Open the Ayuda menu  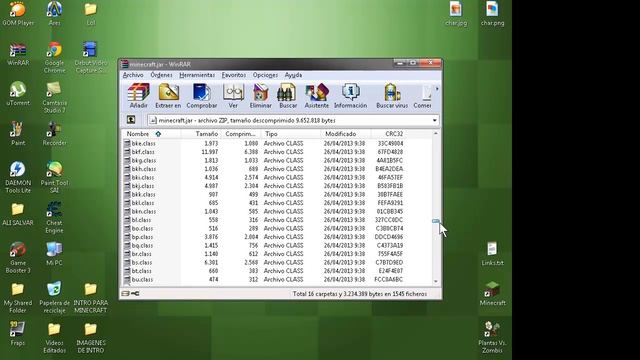pos(293,75)
